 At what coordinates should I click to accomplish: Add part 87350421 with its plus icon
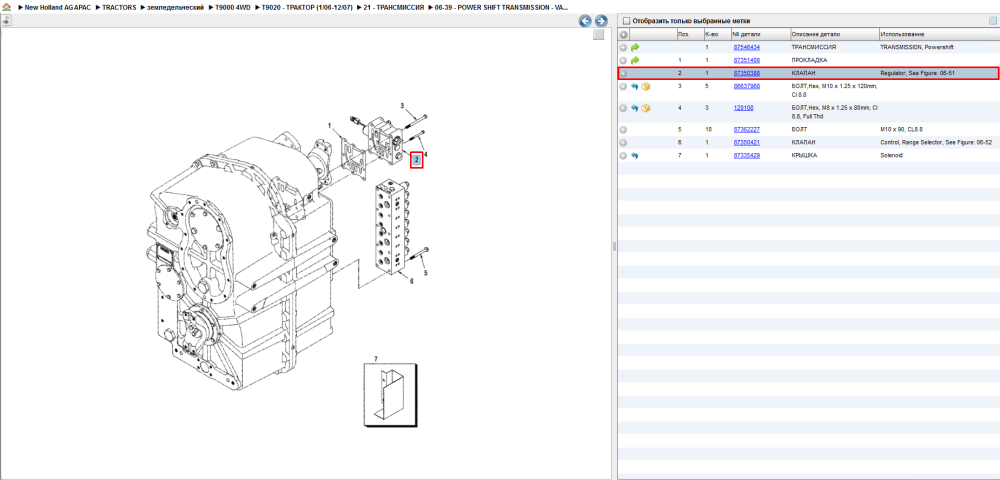pos(623,142)
